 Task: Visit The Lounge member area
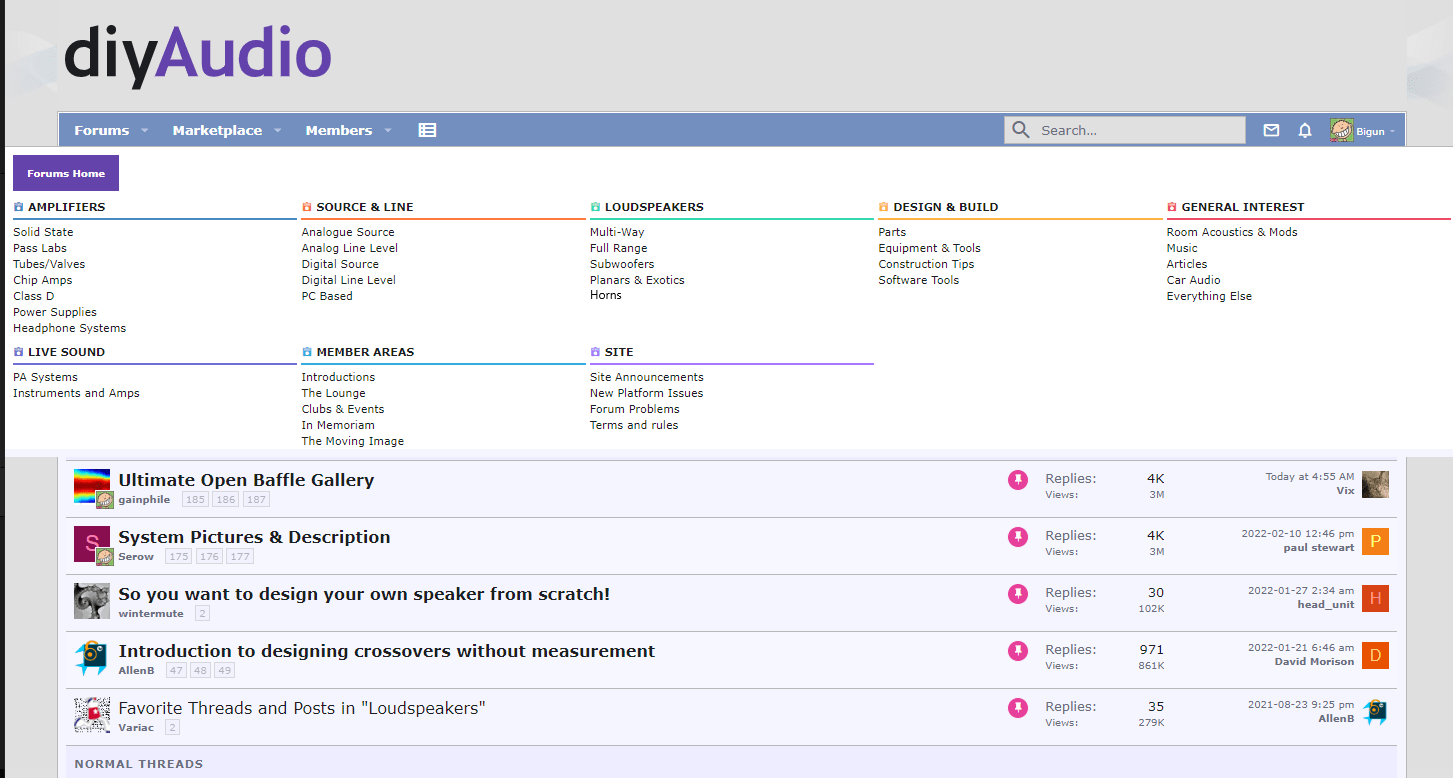click(334, 393)
